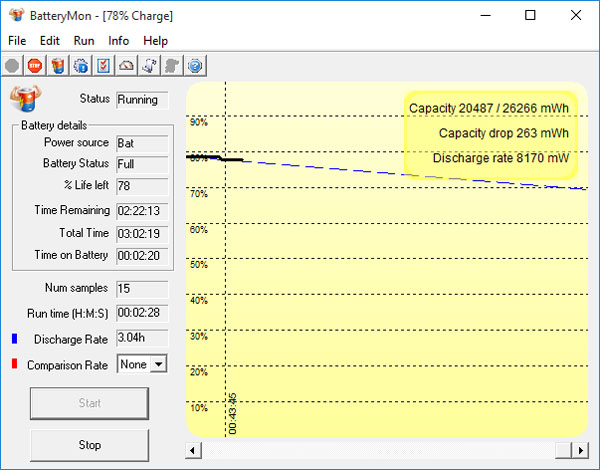Open the Help menu
This screenshot has height=470, width=600.
point(155,41)
